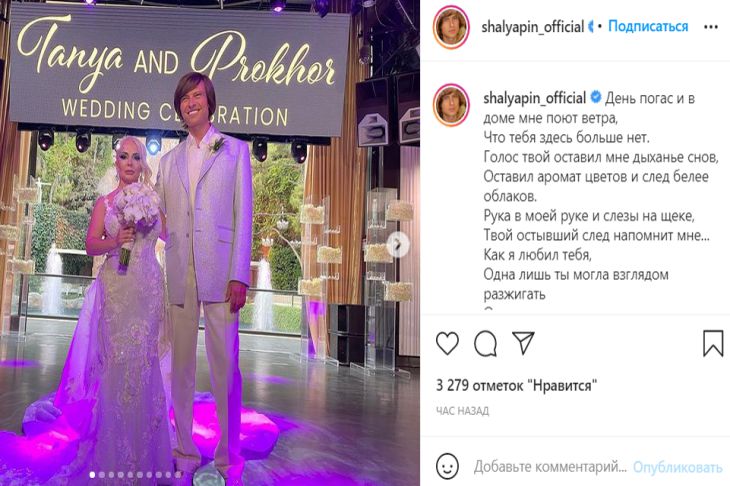Click the wedding photo of the couple

[210, 243]
